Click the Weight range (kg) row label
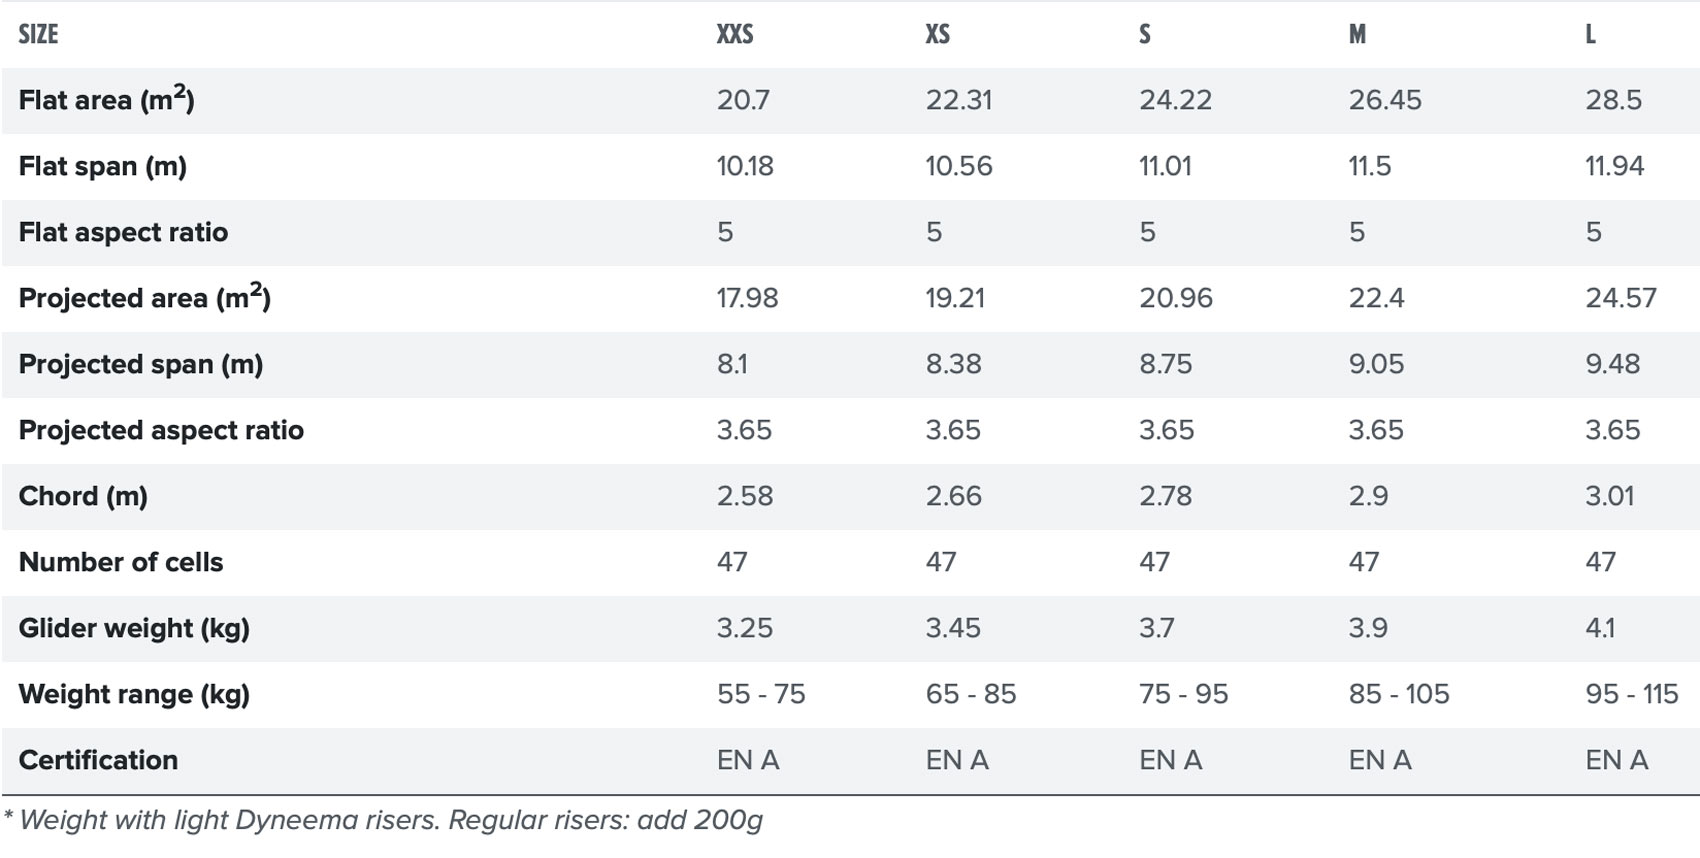 point(134,694)
